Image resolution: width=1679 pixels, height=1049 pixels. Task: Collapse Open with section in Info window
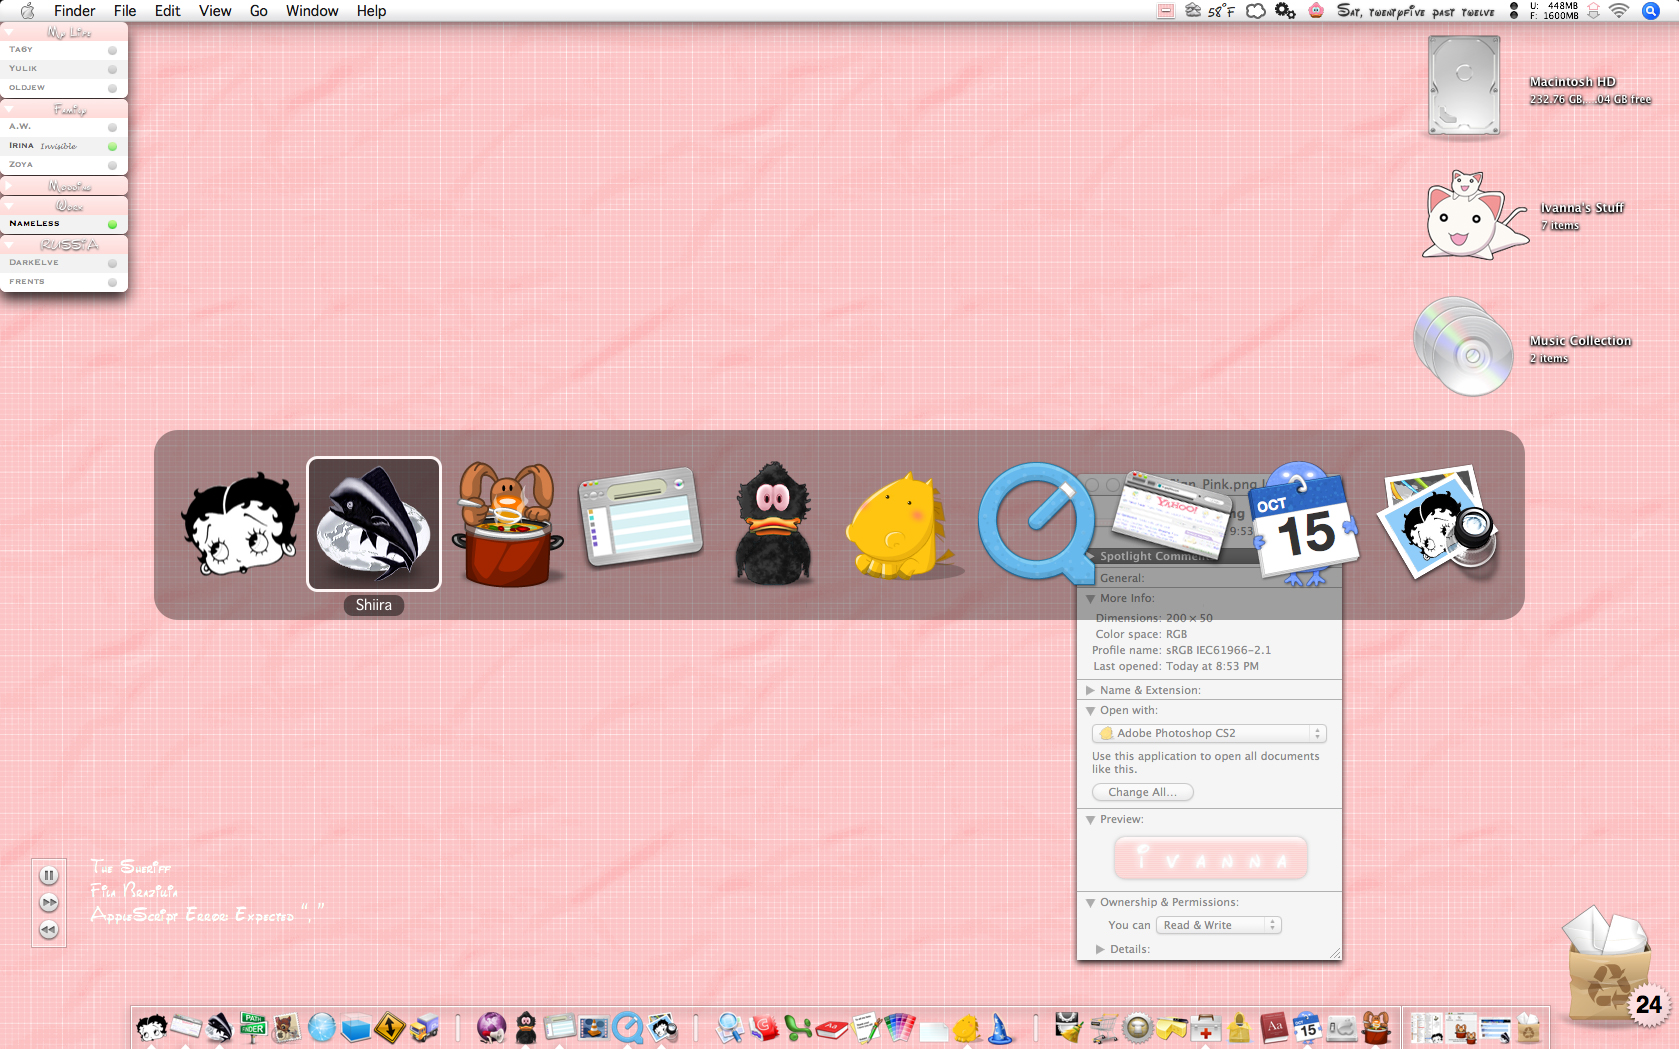click(1090, 710)
